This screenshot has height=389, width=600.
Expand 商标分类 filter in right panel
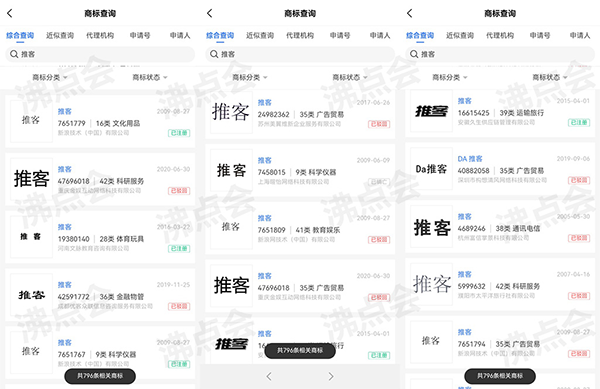(x=450, y=78)
